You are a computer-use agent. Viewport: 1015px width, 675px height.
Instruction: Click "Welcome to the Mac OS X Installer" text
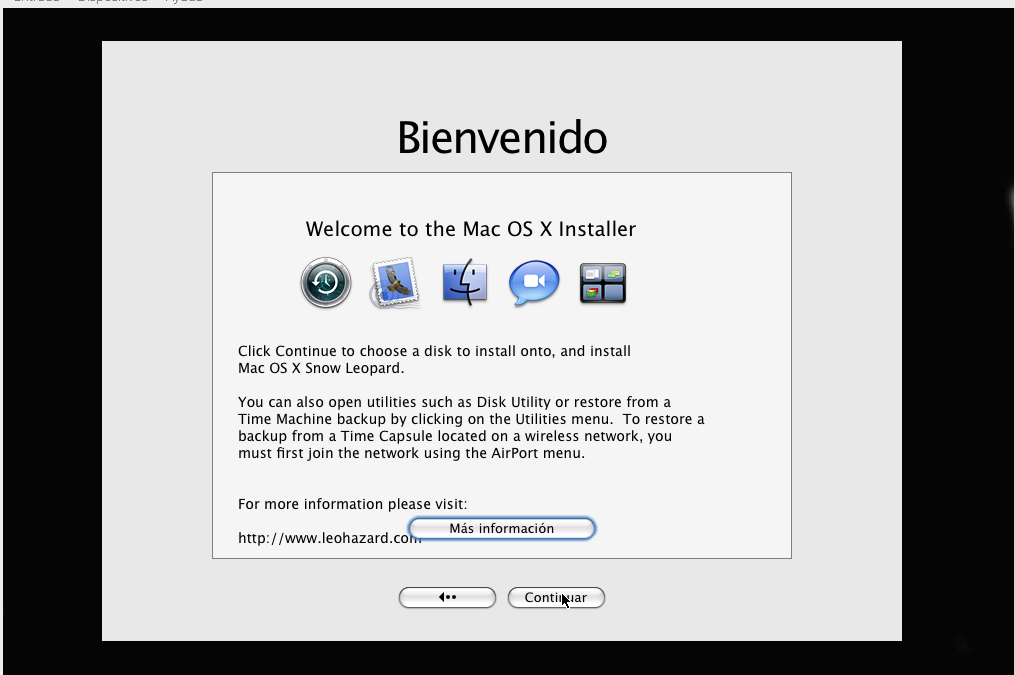(x=471, y=229)
